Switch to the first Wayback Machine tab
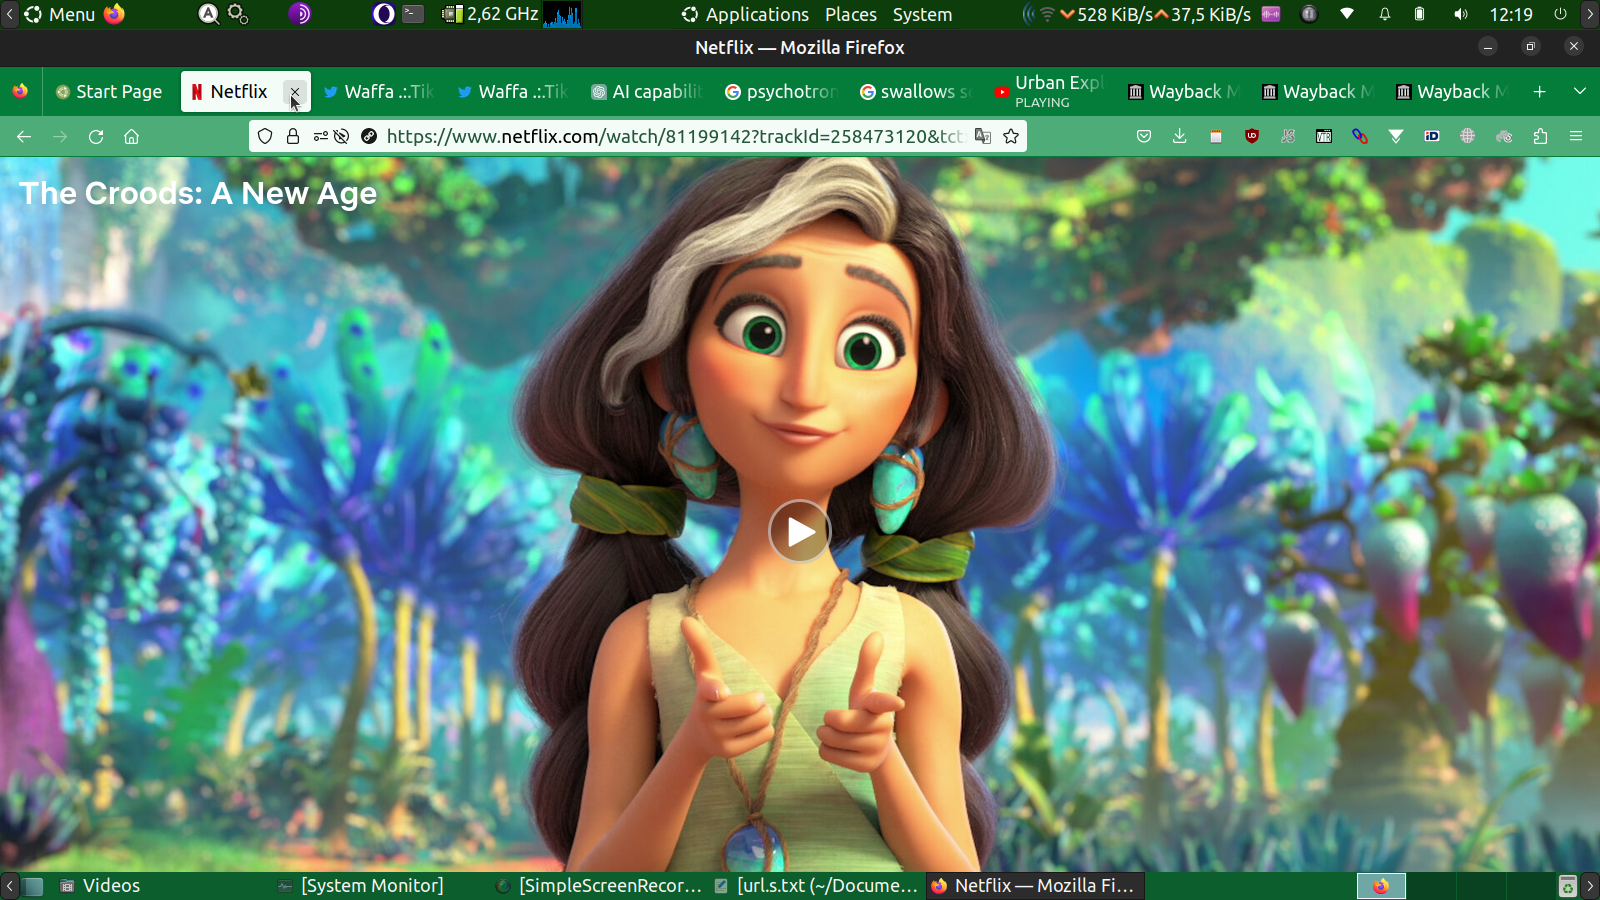Screen dimensions: 1600x900 point(1183,91)
